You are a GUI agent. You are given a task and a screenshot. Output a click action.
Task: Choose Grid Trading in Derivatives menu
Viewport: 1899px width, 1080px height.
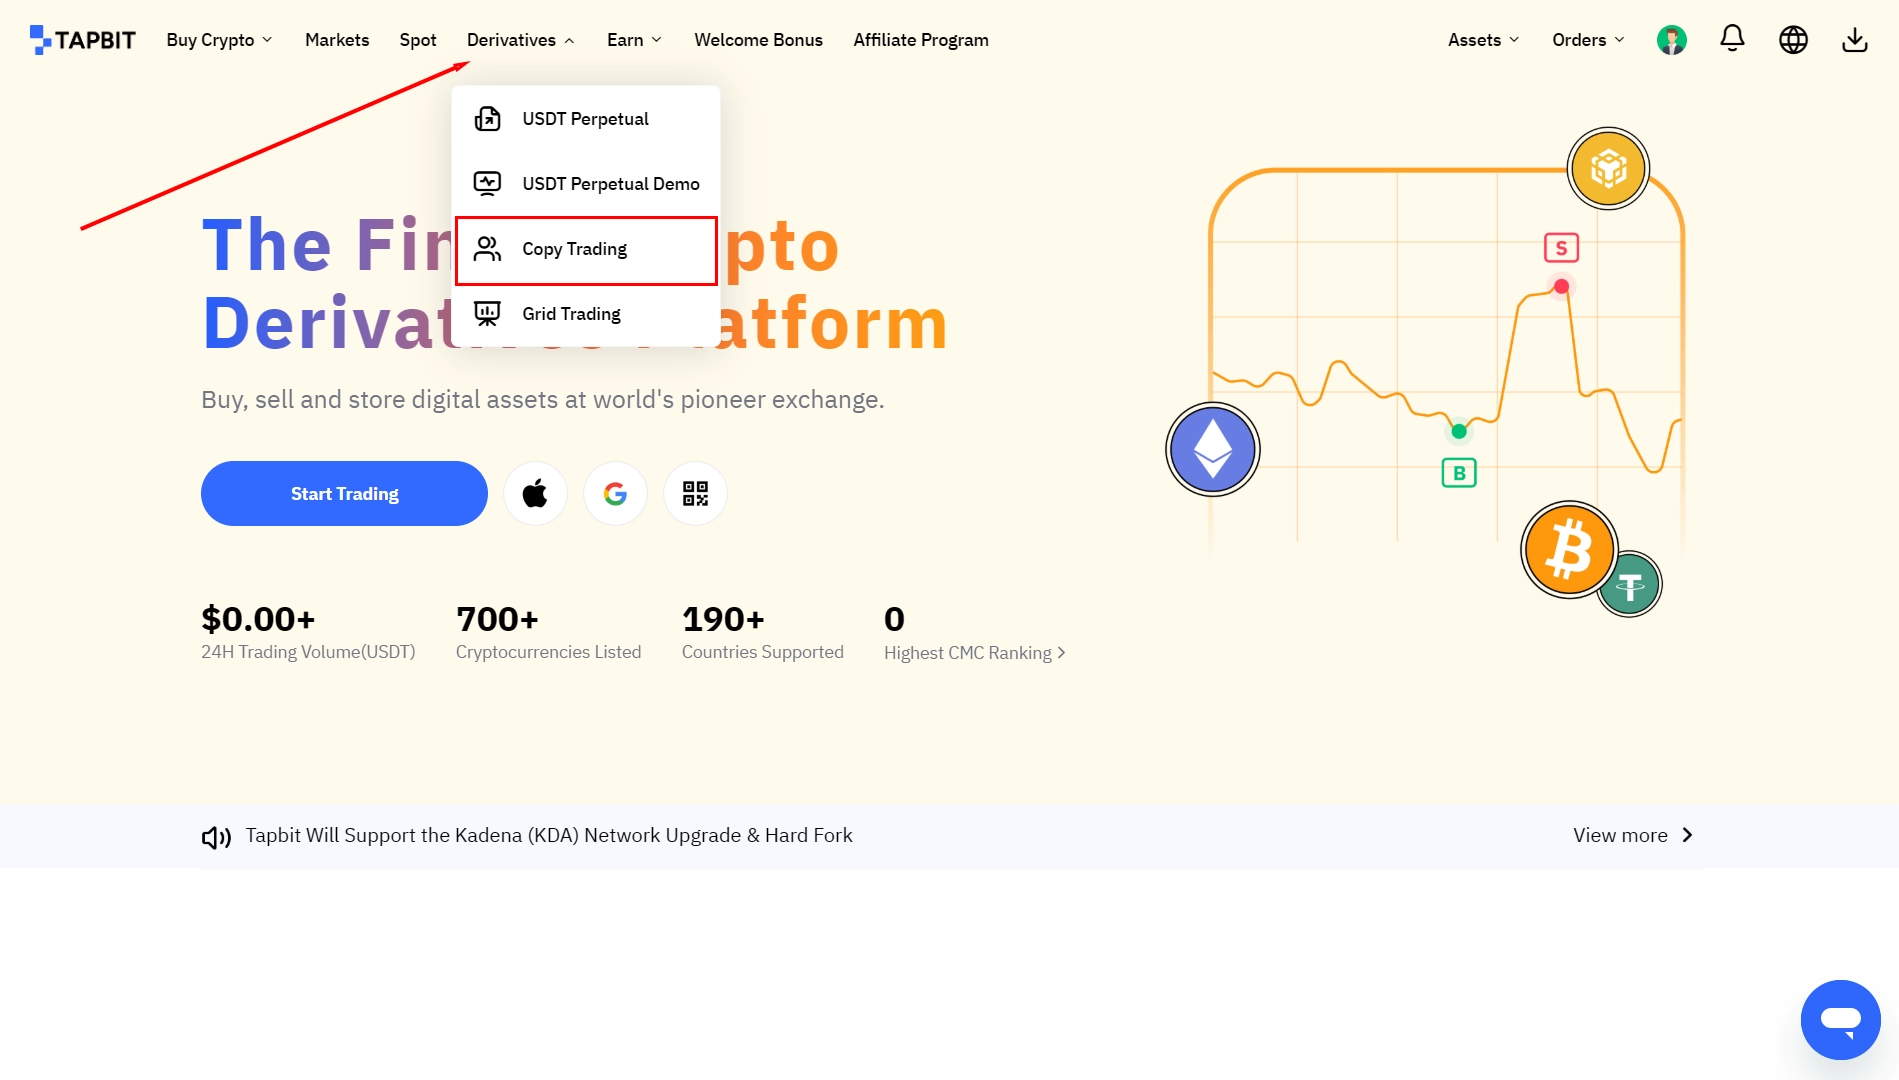pyautogui.click(x=586, y=314)
